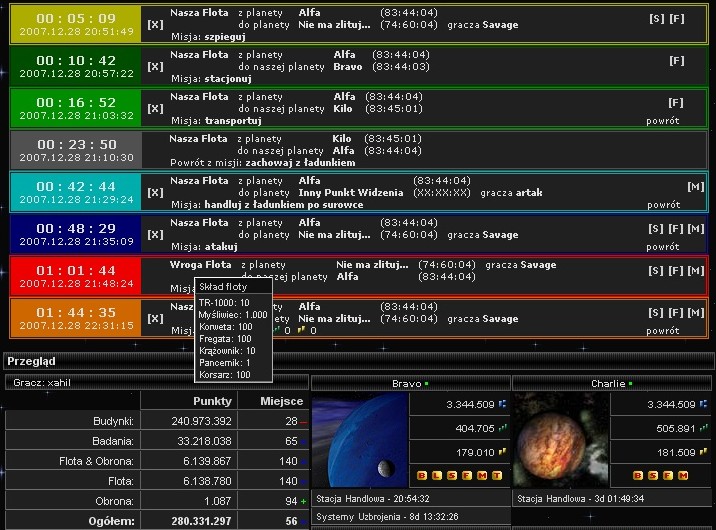Click [S] on the szpieguj mission row

[x=656, y=18]
